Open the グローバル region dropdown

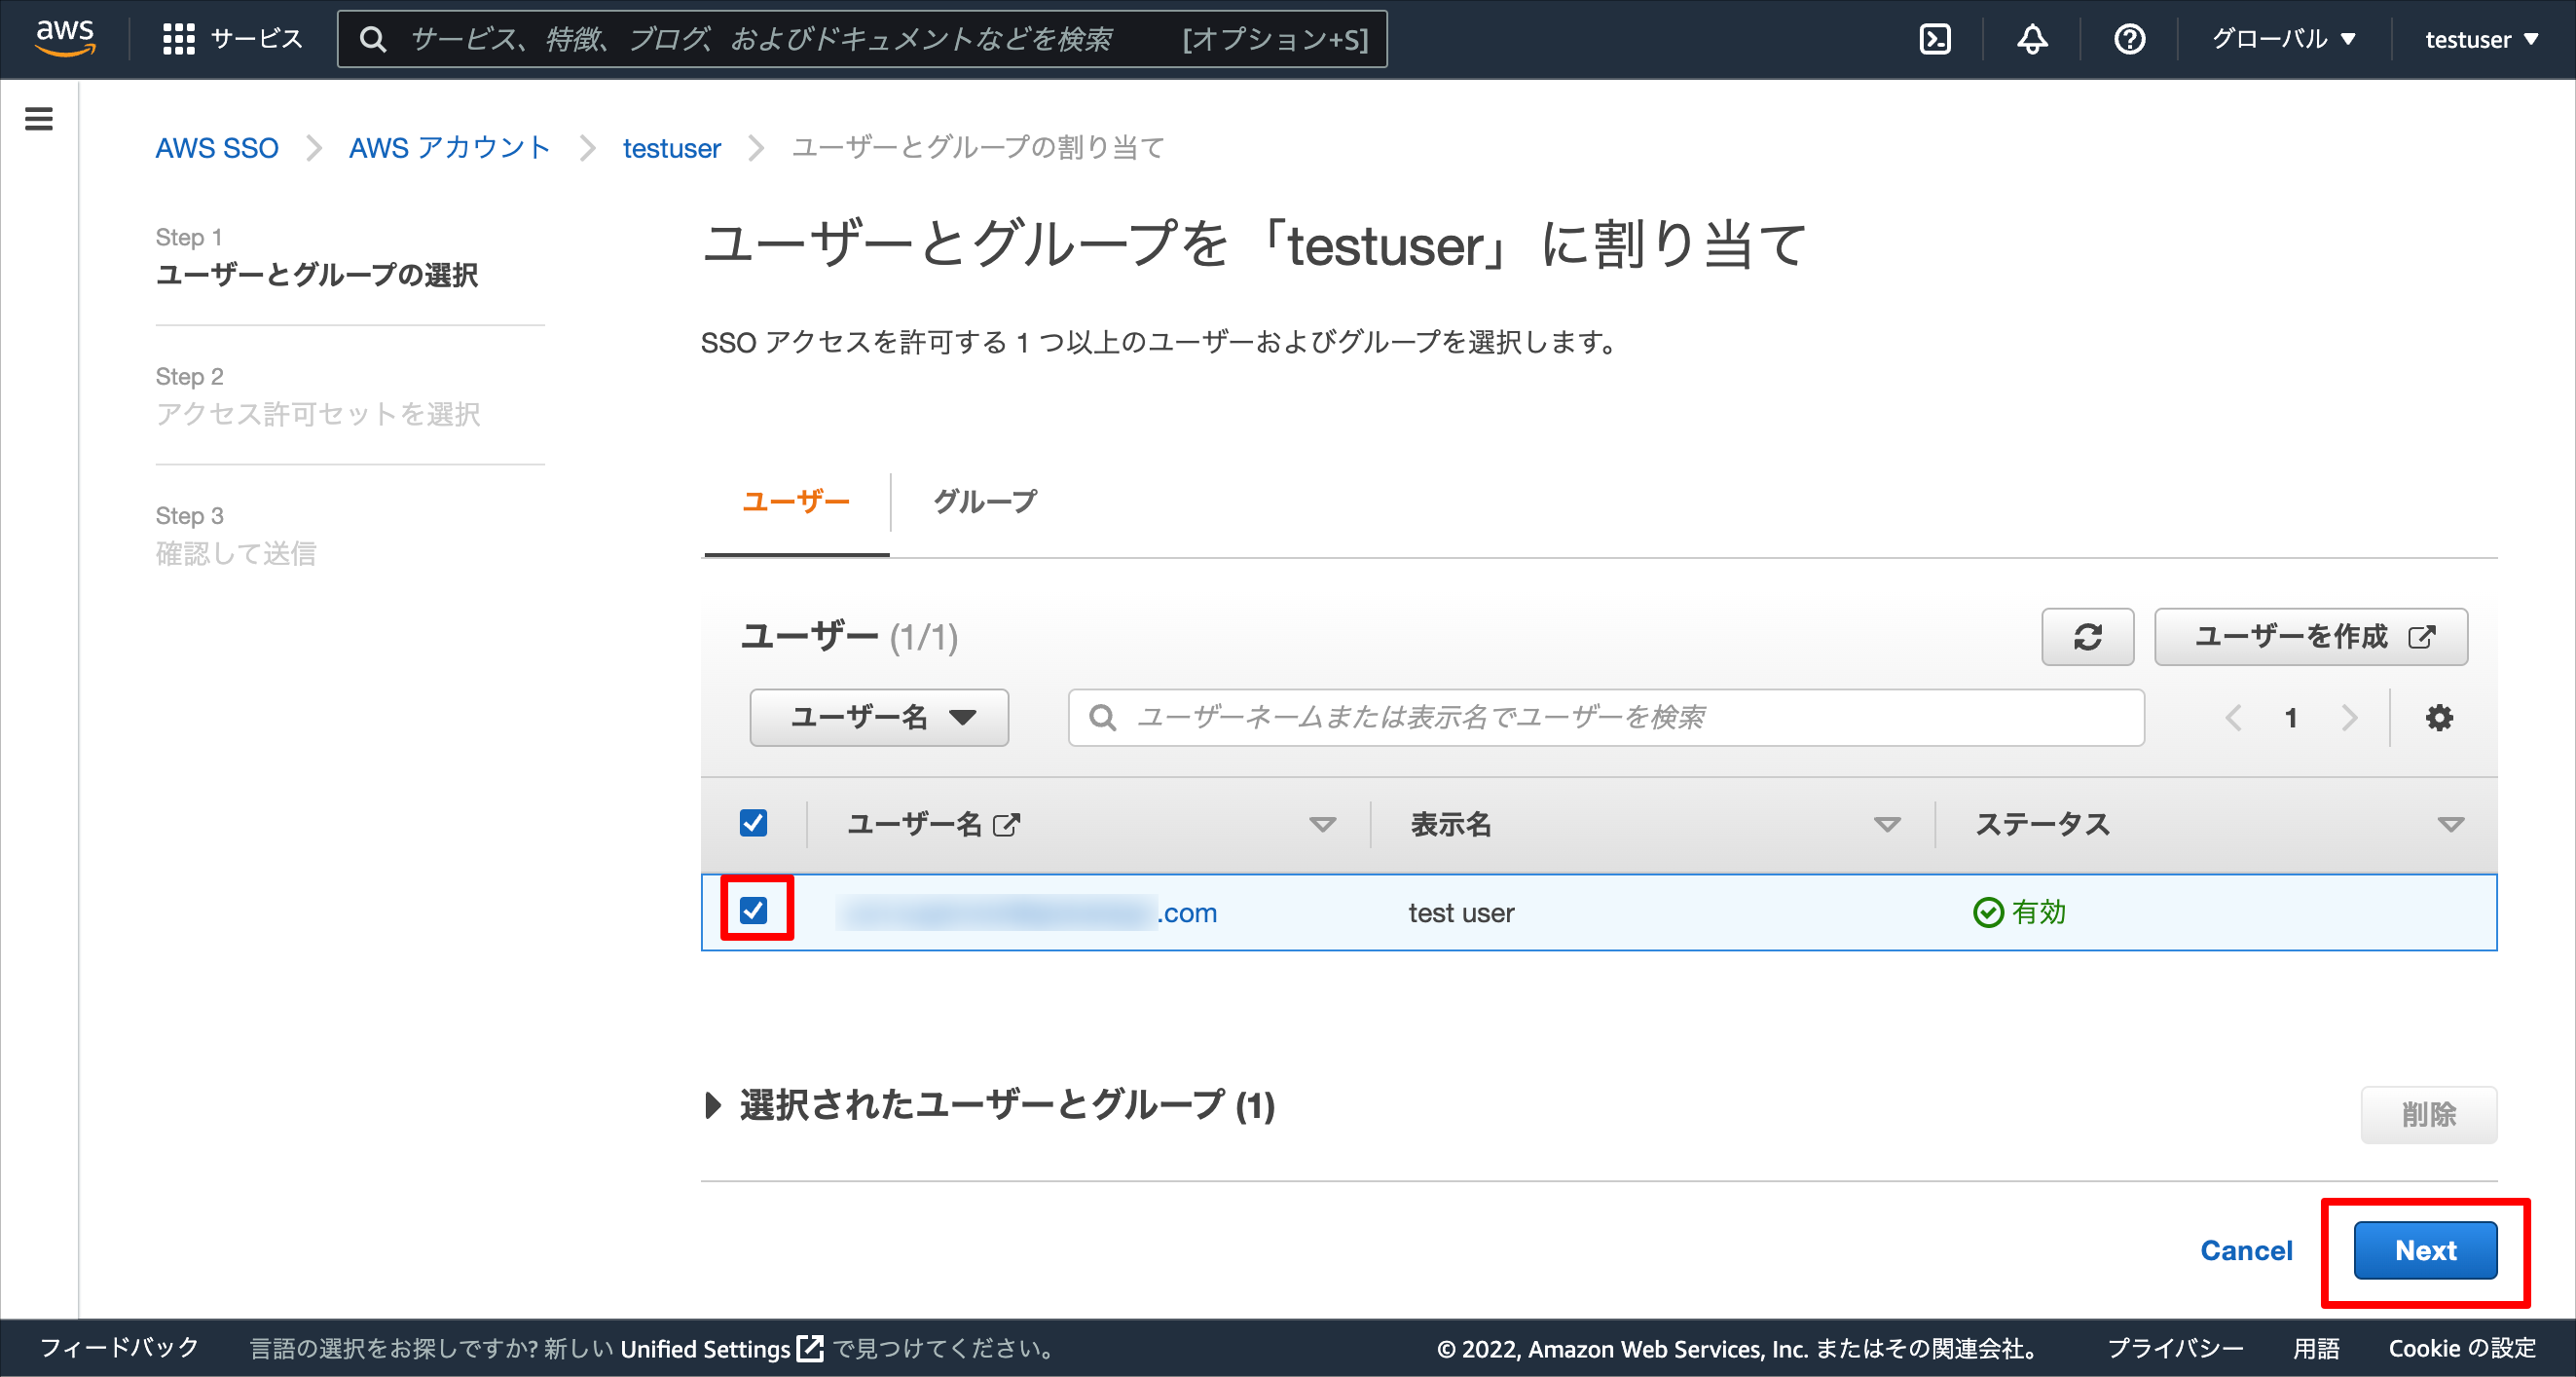[x=2283, y=39]
